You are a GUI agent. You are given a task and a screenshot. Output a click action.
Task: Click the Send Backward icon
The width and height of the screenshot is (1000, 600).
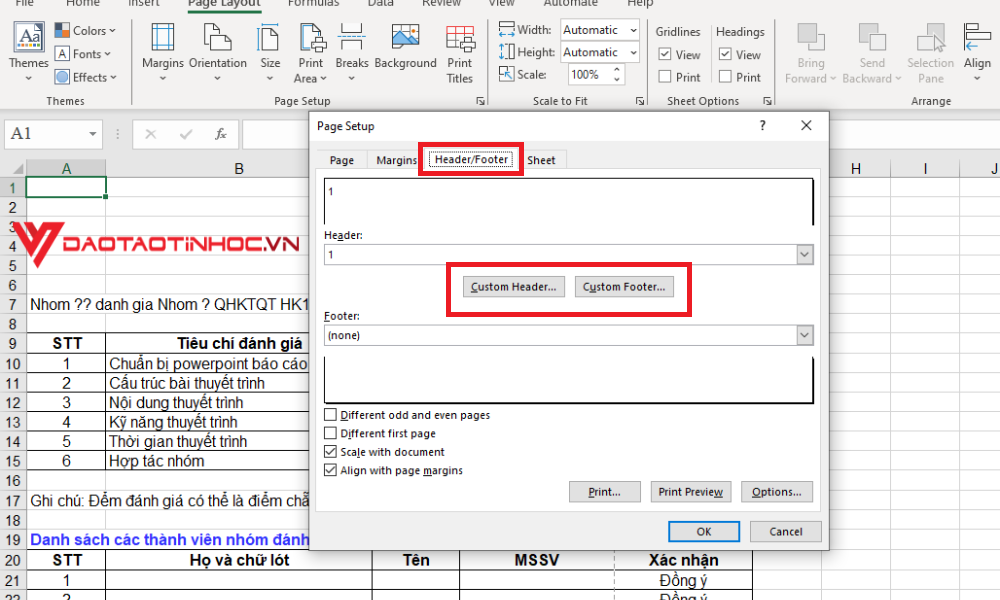tap(872, 38)
